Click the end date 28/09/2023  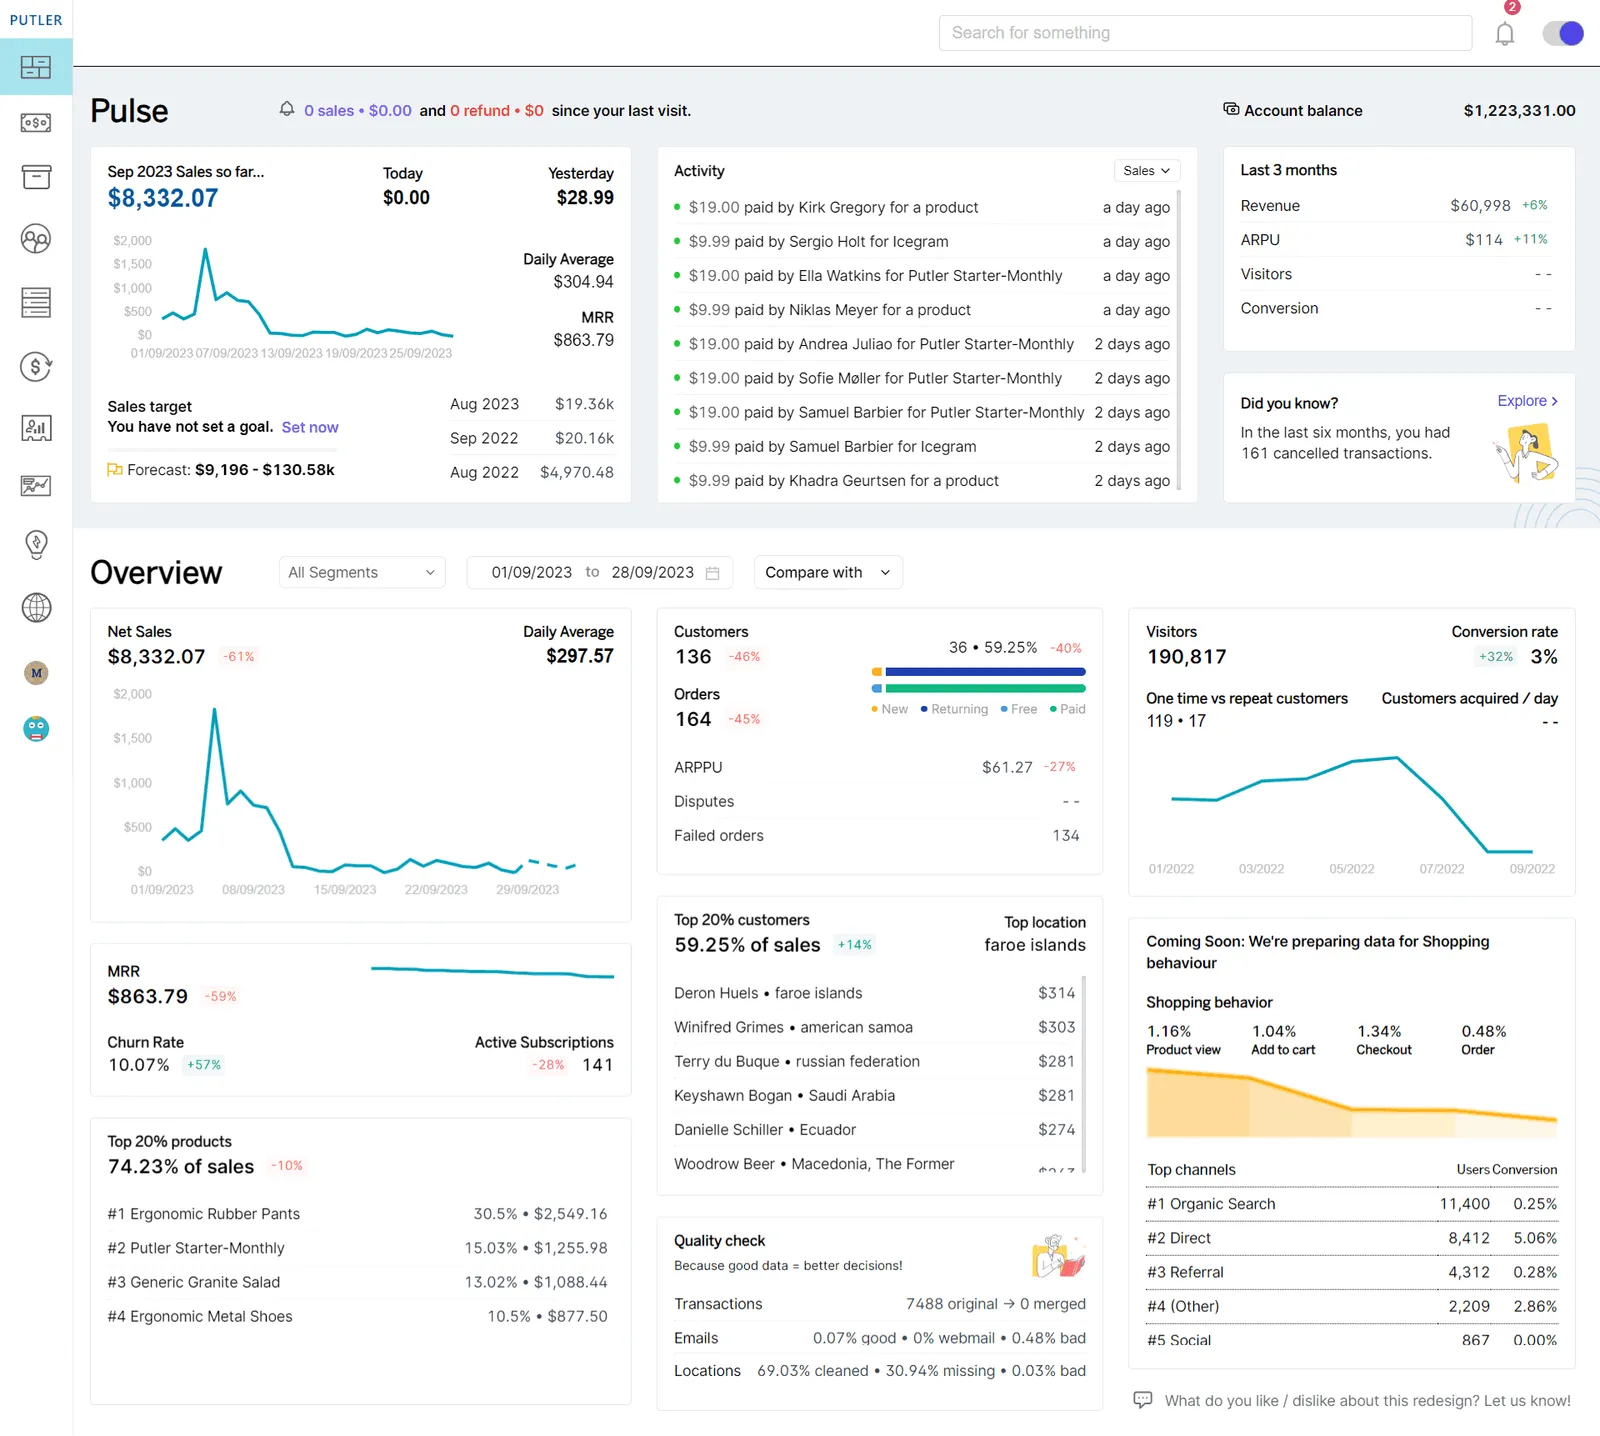pyautogui.click(x=653, y=572)
